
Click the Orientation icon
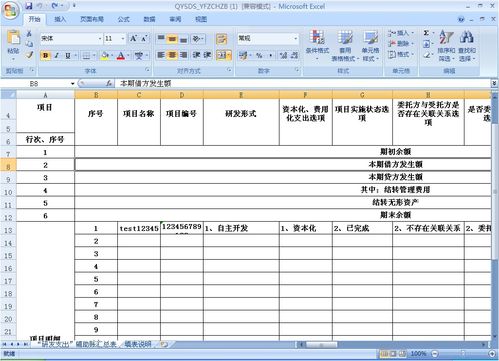[x=197, y=39]
